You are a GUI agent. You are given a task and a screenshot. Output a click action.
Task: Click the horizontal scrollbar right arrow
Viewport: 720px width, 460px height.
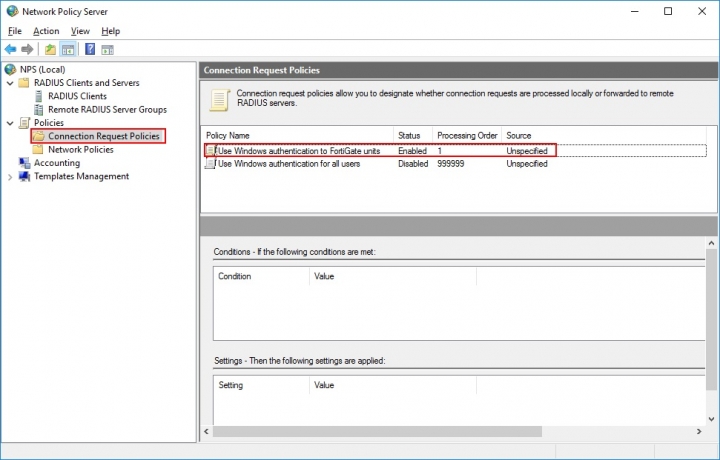(699, 431)
